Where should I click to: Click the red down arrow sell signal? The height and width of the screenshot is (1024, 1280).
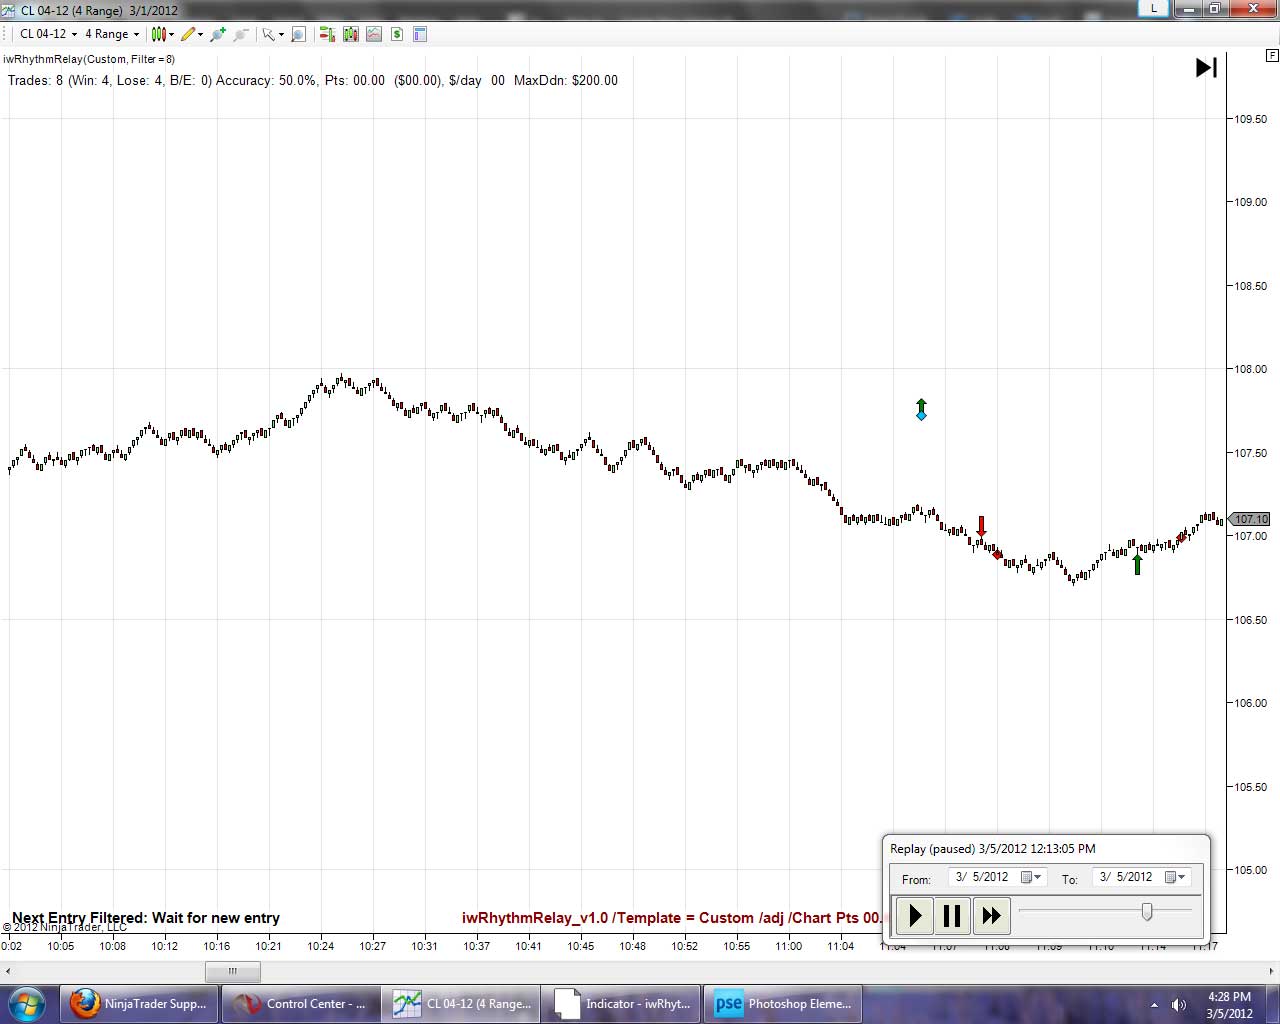pyautogui.click(x=981, y=527)
